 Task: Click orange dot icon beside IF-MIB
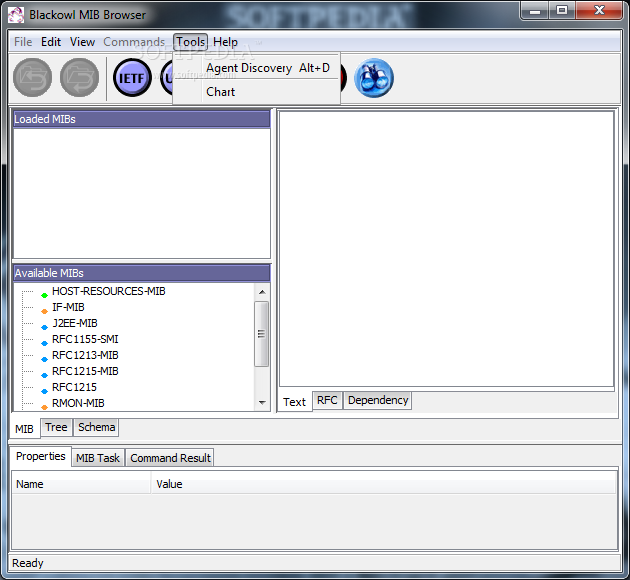[x=44, y=311]
